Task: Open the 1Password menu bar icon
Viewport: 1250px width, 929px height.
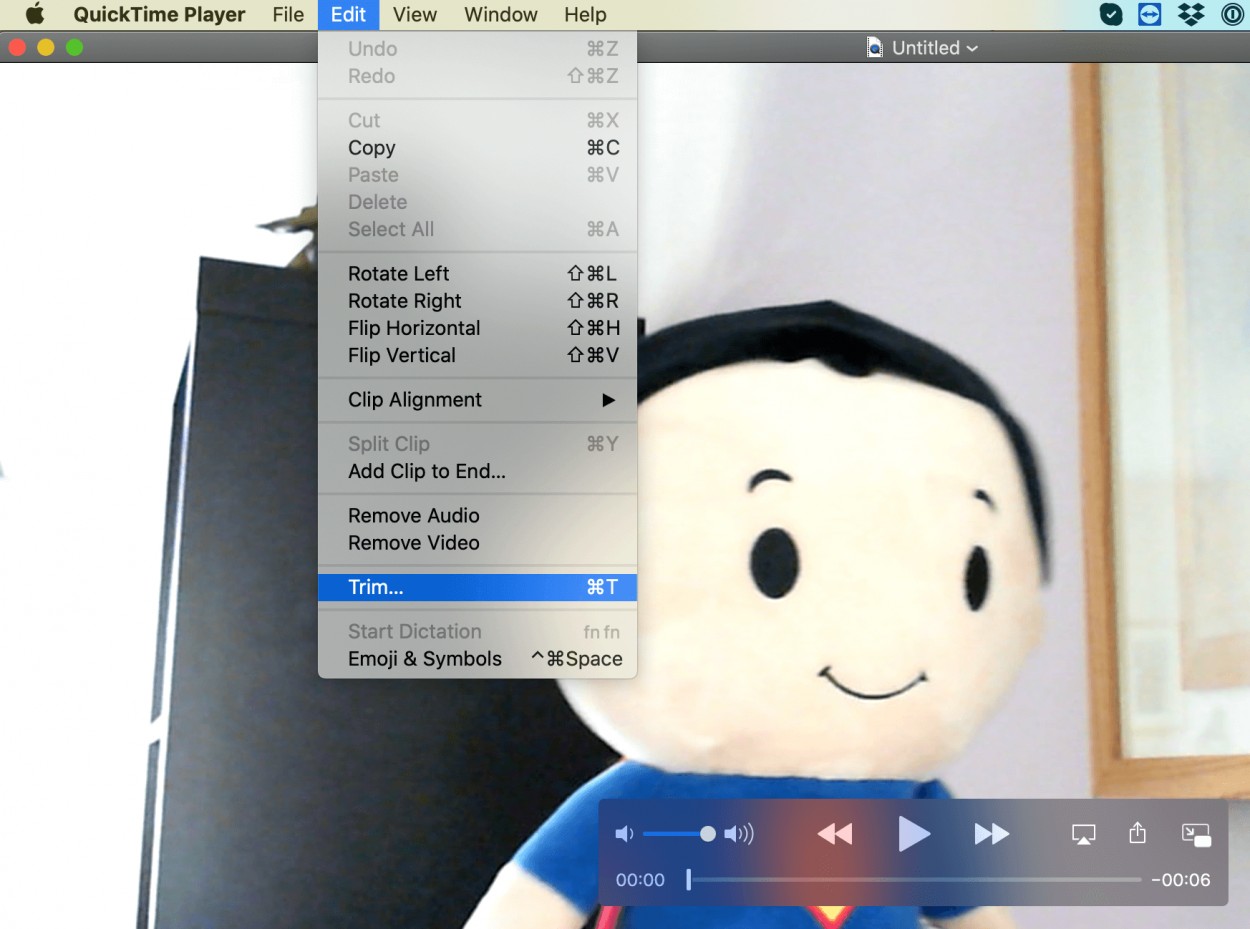Action: [x=1232, y=15]
